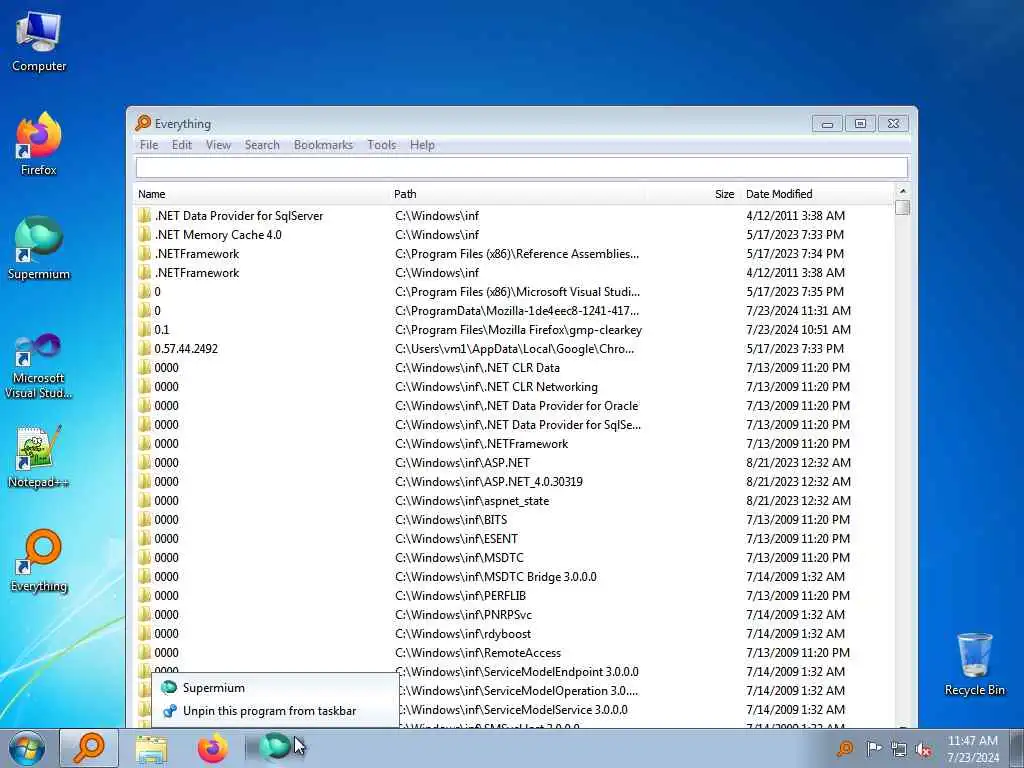Screen dimensions: 1024x768
Task: Open the Help menu
Action: [422, 145]
